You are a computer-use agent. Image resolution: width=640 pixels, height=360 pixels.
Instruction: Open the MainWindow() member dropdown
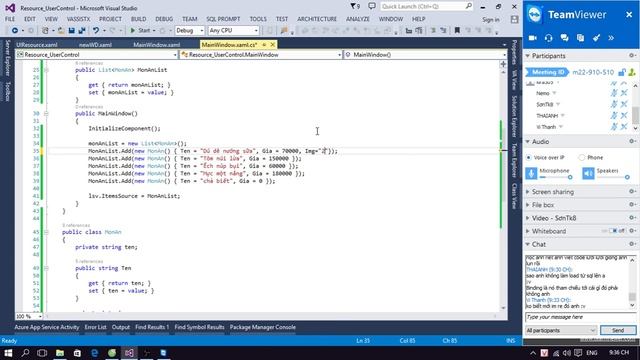pos(425,55)
